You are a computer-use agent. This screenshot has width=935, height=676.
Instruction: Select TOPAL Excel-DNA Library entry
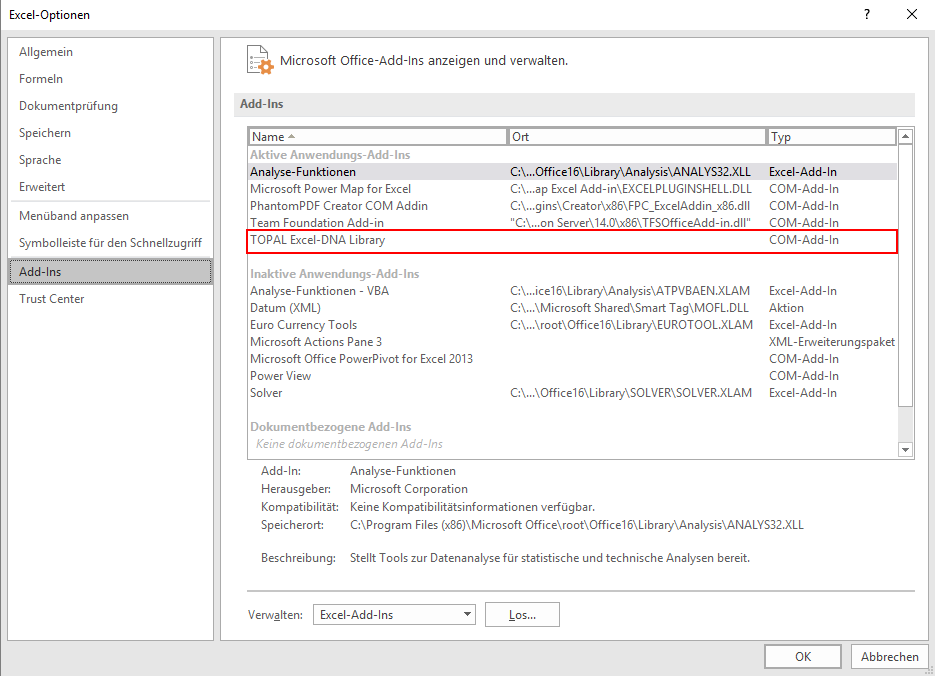pyautogui.click(x=318, y=240)
